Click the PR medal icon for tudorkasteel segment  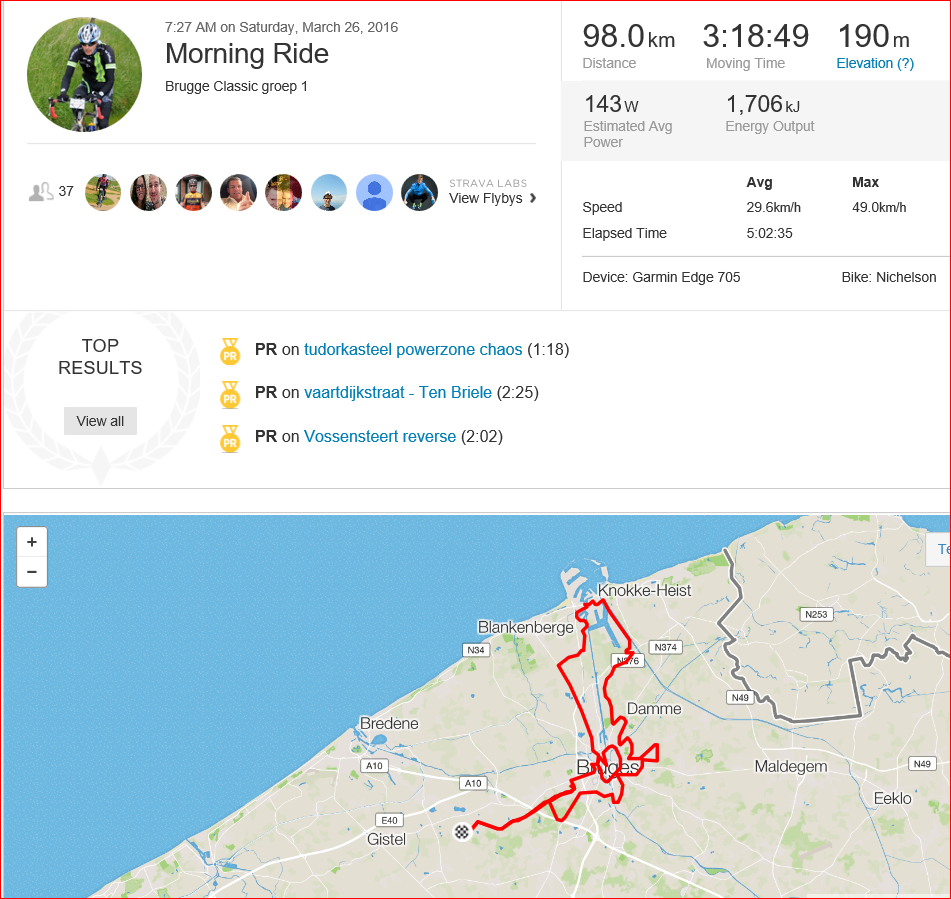tap(230, 351)
